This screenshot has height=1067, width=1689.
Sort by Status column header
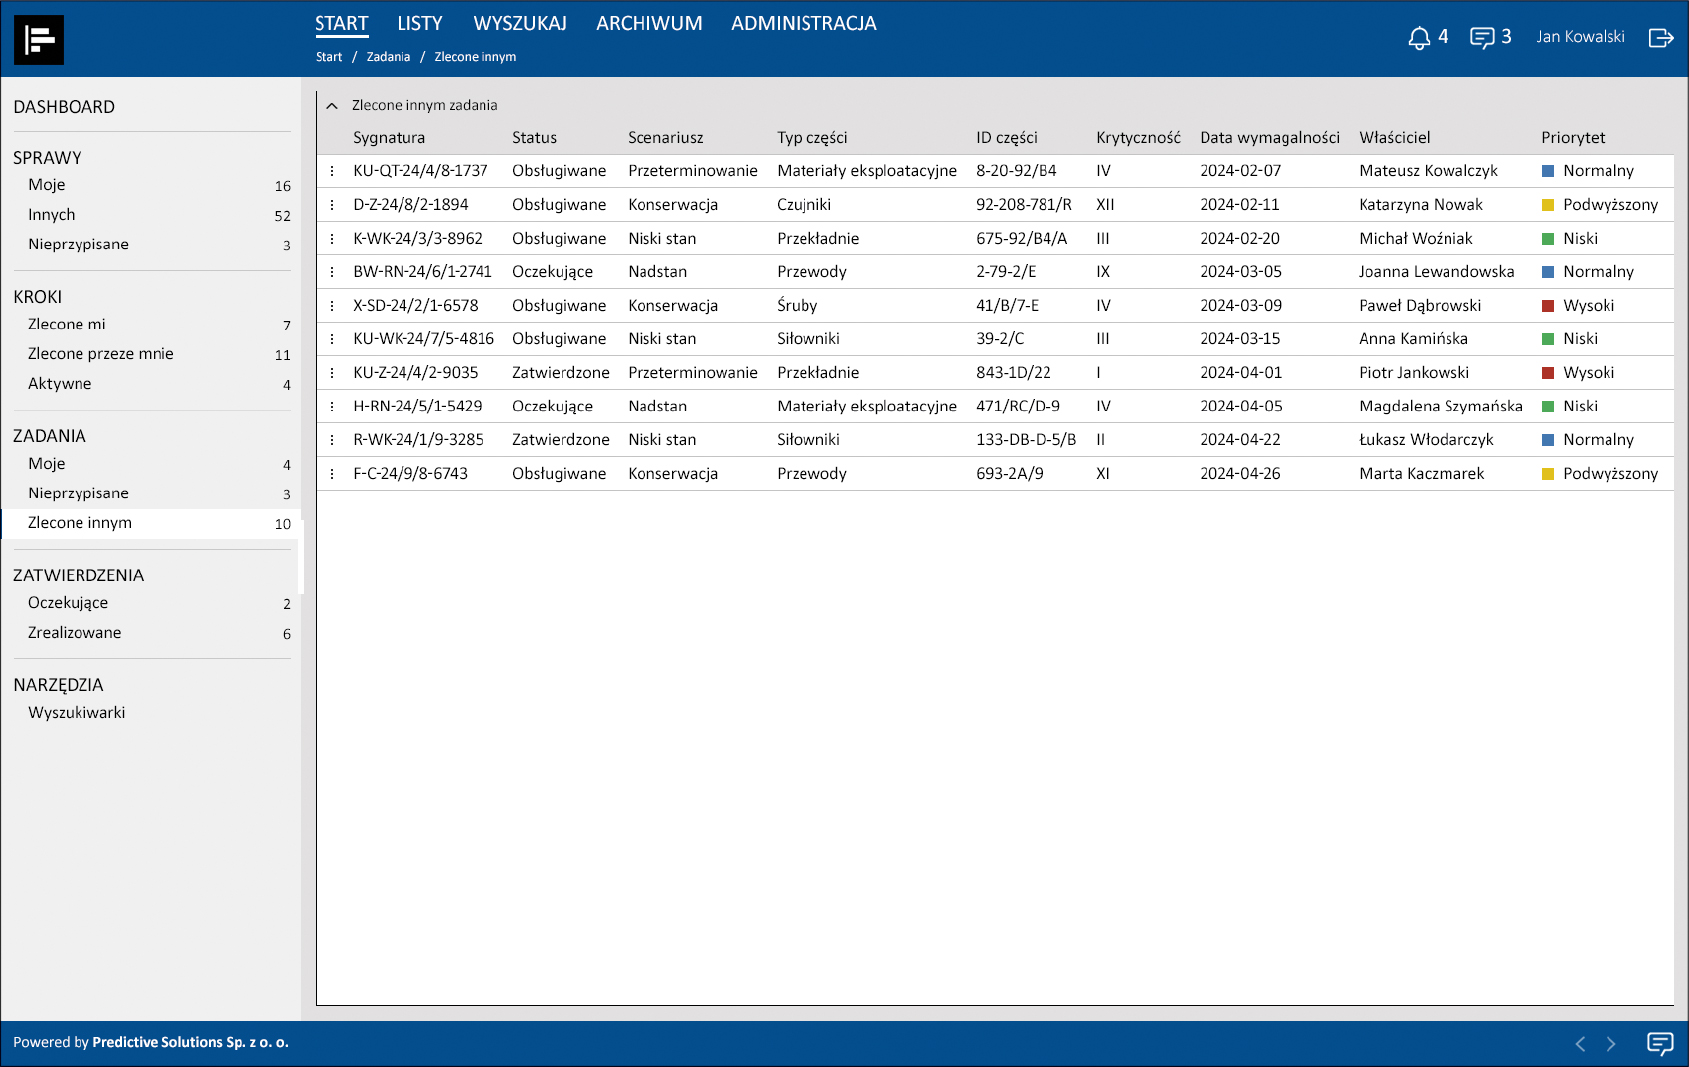534,138
